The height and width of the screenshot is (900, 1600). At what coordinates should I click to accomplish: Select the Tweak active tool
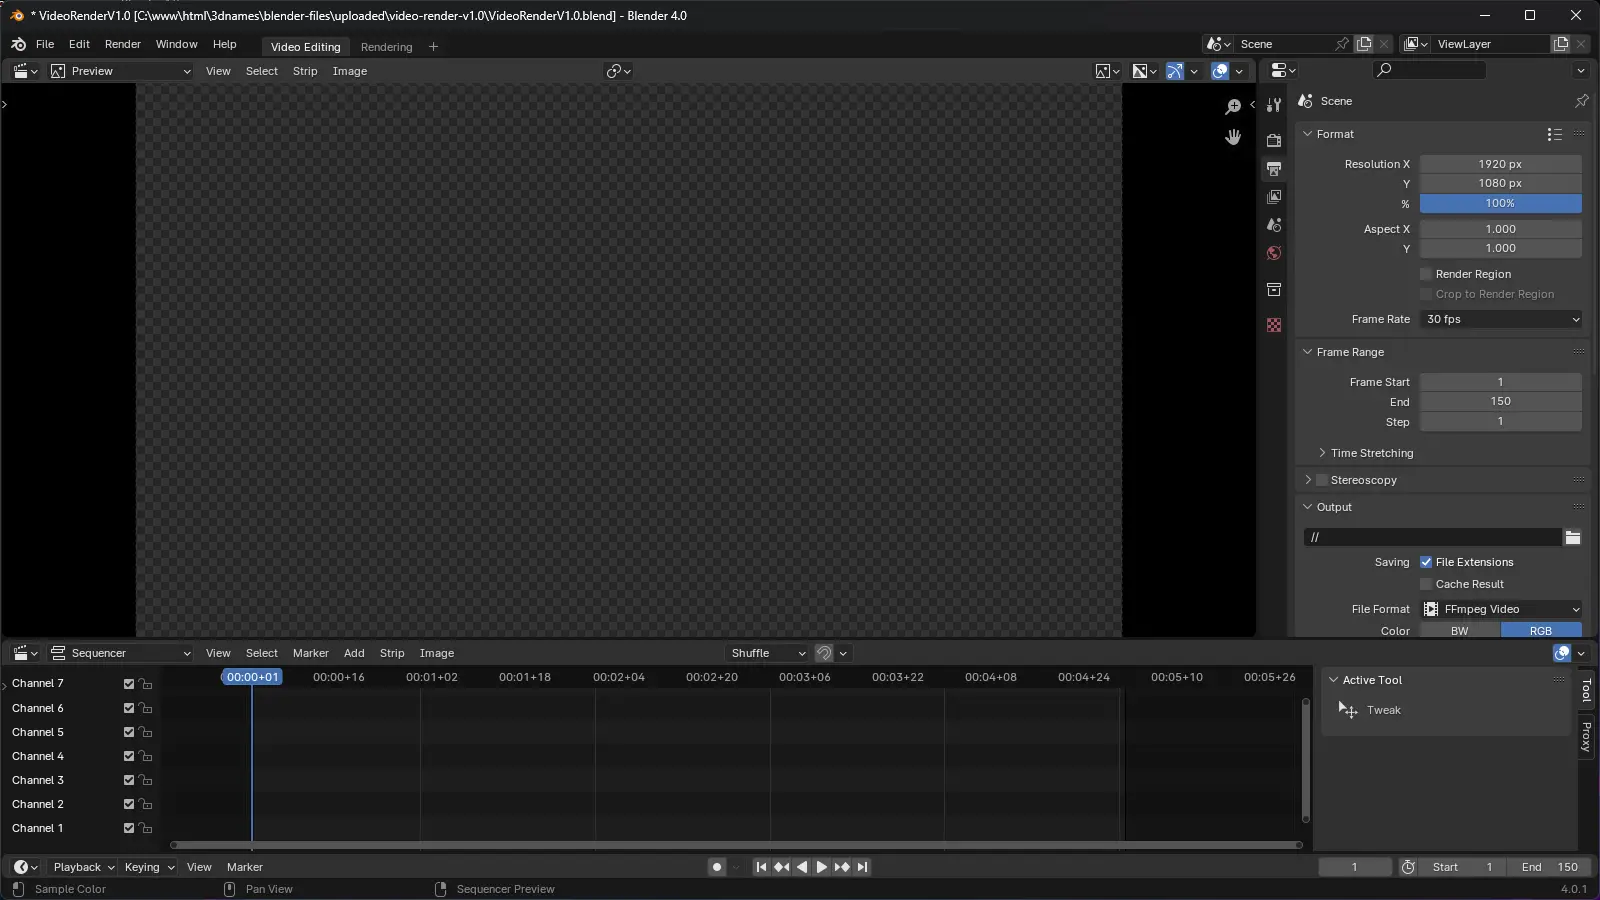[1370, 710]
